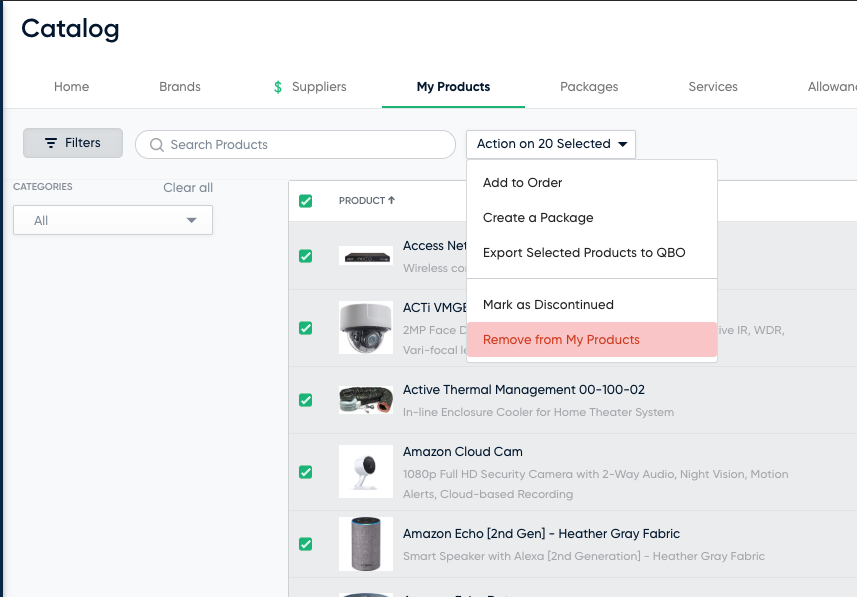Viewport: 857px width, 597px height.
Task: Open the ACTi dome camera thumbnail
Action: pos(366,327)
